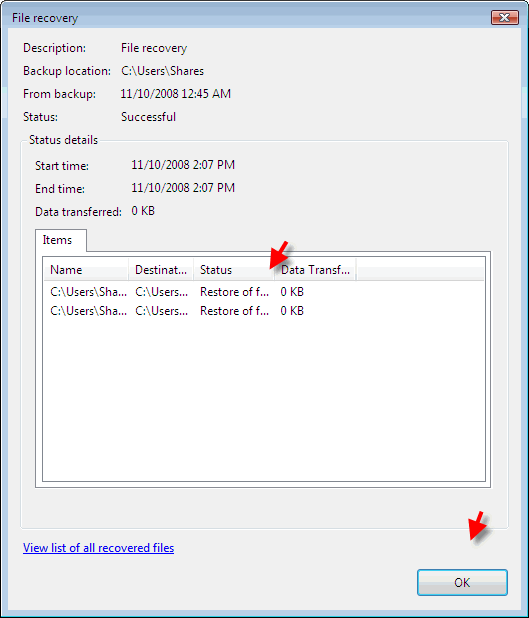Image resolution: width=529 pixels, height=618 pixels.
Task: Click second row Restore of f... status
Action: [x=235, y=311]
